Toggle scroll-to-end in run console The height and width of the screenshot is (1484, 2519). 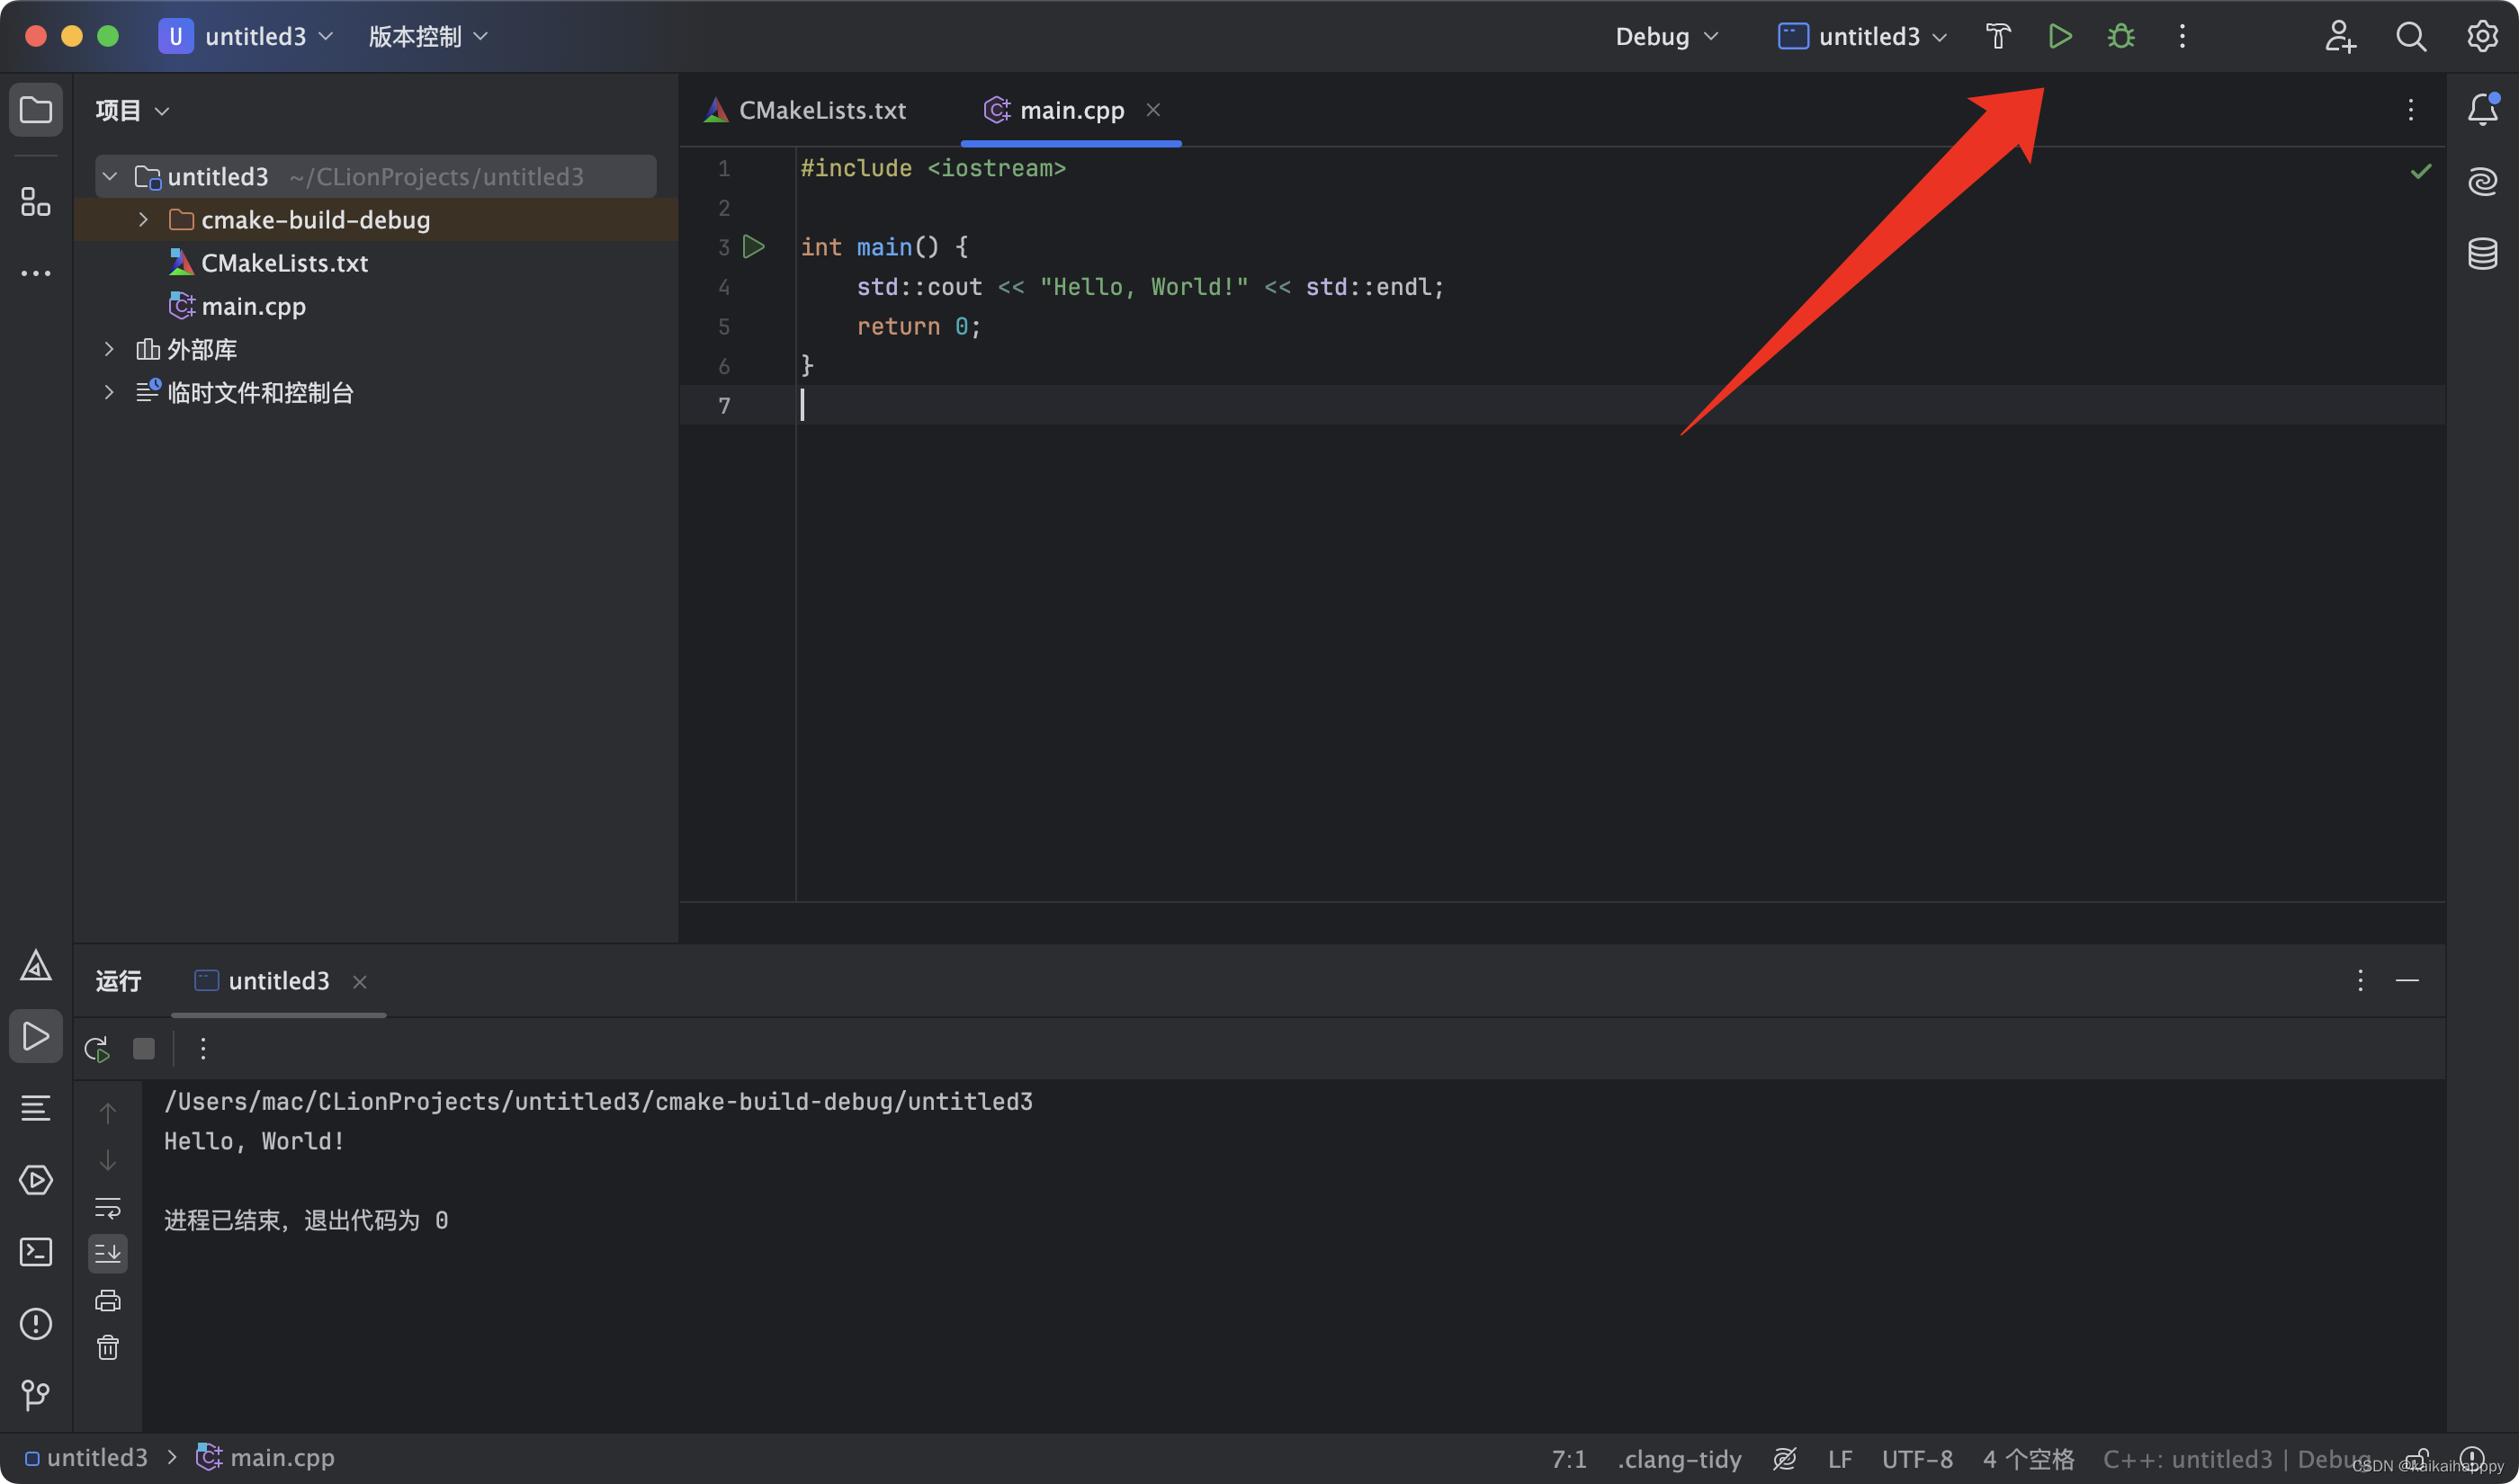108,1253
